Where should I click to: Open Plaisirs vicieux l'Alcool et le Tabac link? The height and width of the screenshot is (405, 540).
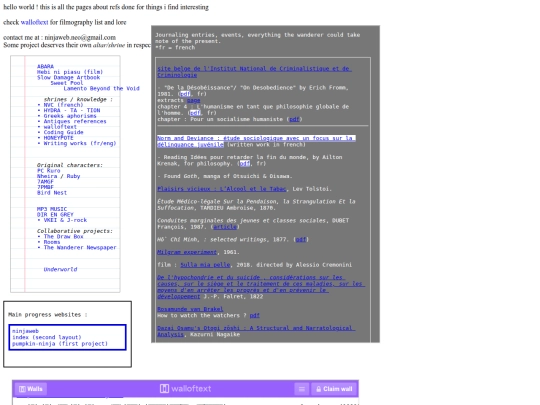(x=222, y=189)
